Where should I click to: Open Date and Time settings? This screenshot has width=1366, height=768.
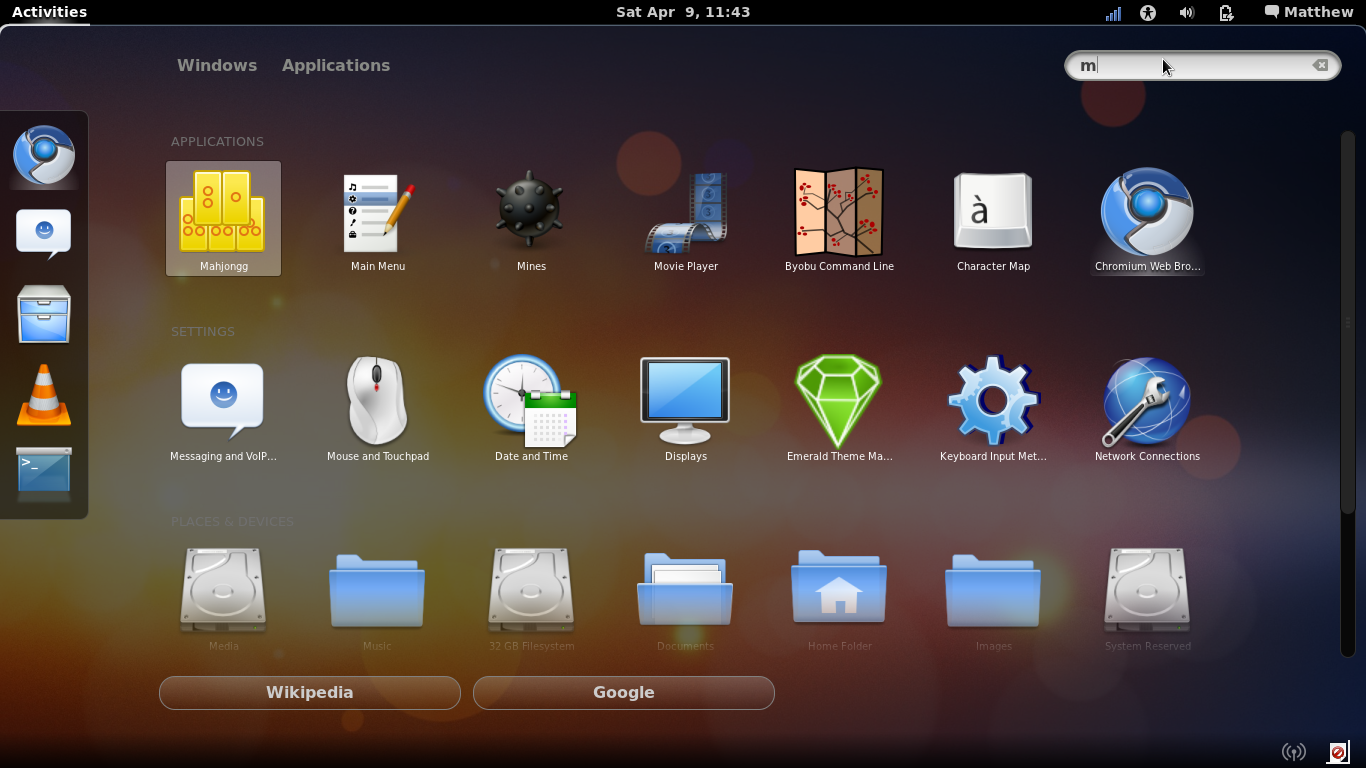531,408
